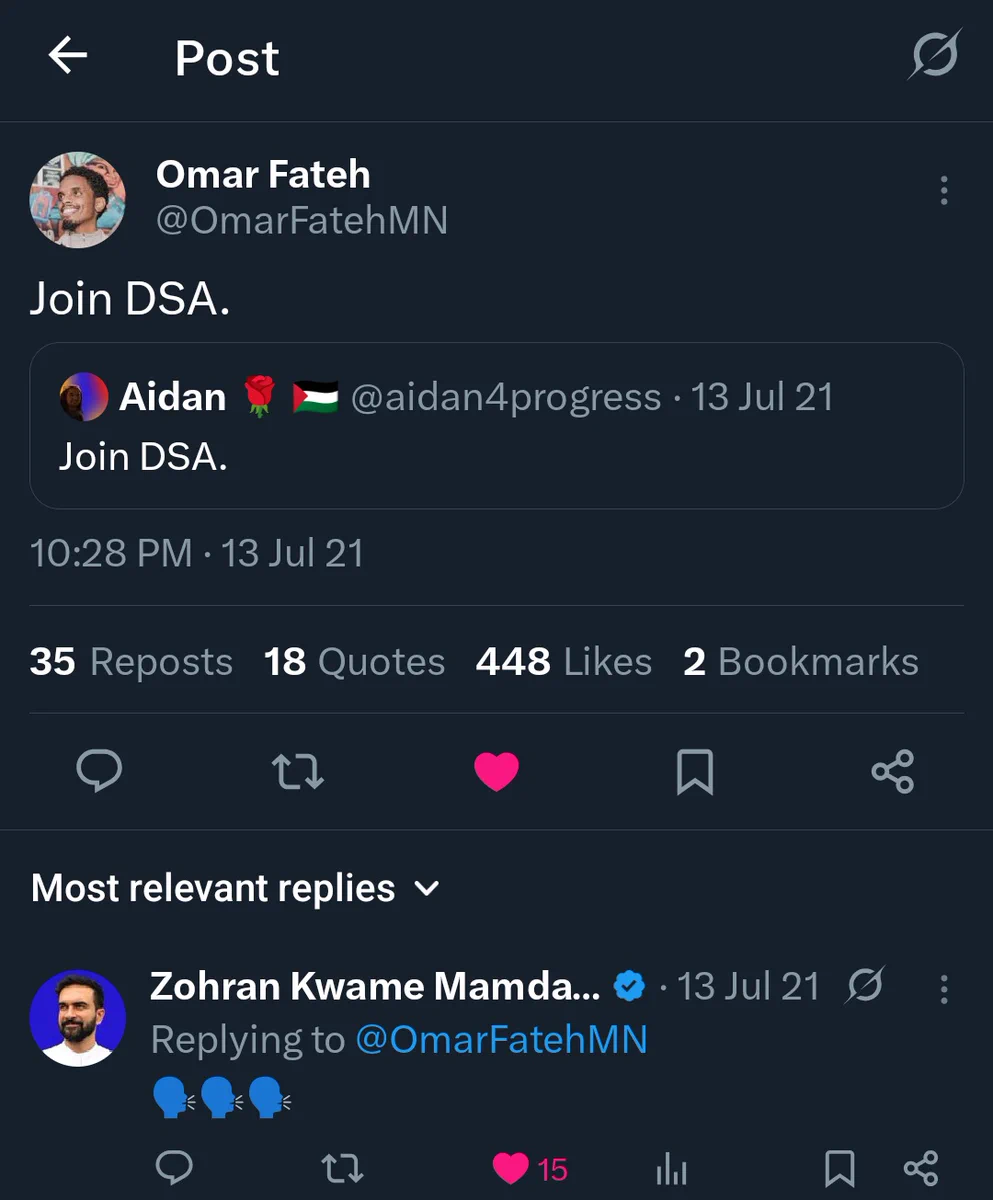The image size is (993, 1200).
Task: Expand Most relevant replies sort dropdown
Action: click(x=235, y=888)
